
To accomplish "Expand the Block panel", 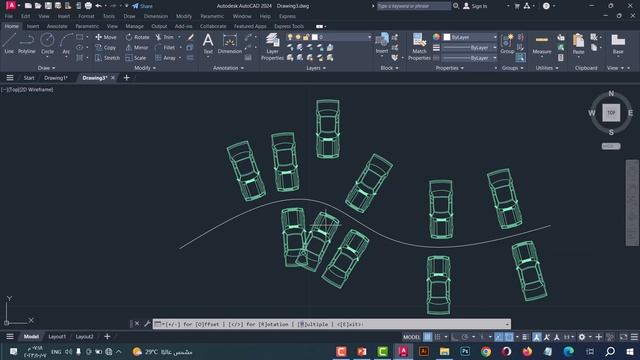I will [389, 68].
